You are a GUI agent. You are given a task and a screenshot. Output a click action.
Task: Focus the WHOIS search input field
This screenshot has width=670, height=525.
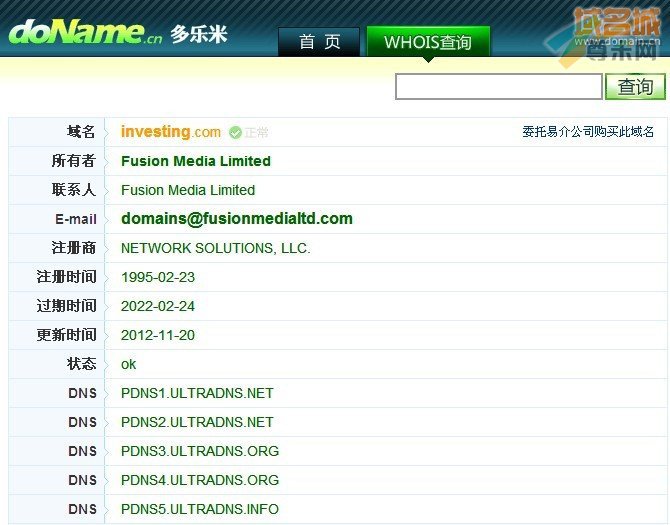tap(499, 87)
